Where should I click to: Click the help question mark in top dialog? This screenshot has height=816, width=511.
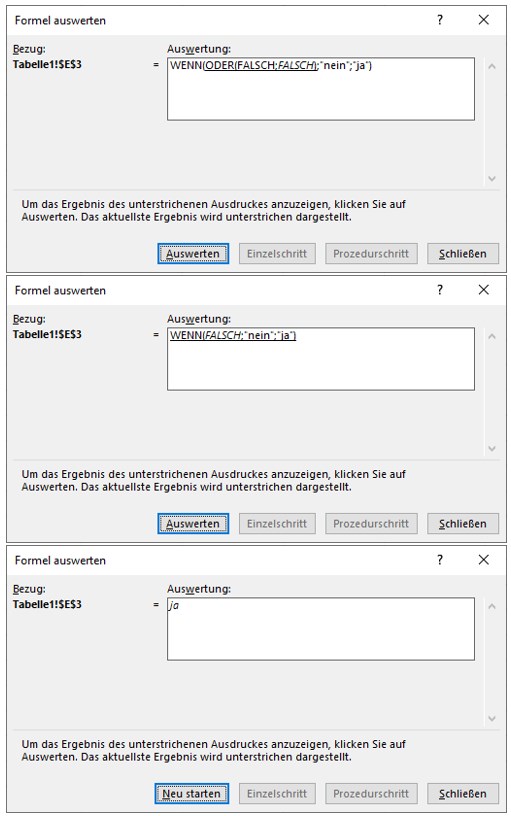(x=440, y=20)
